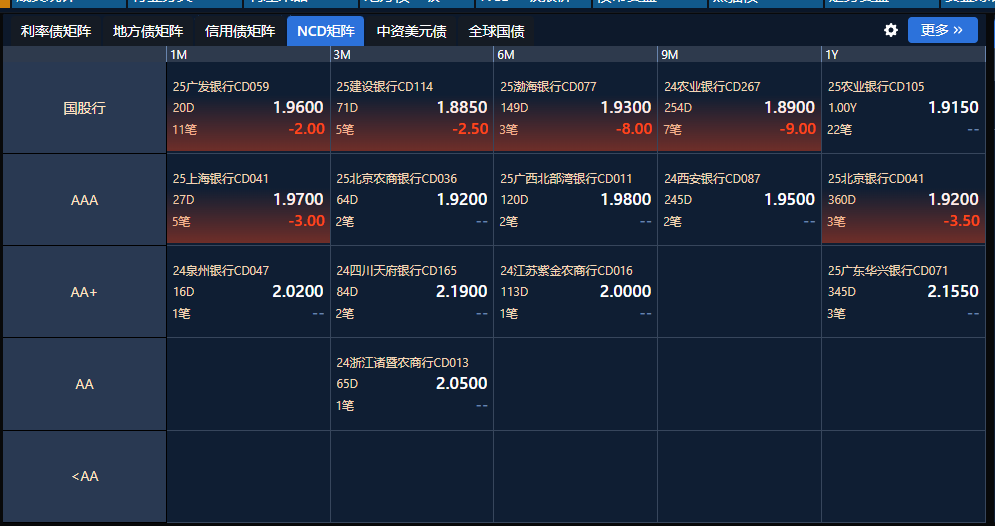Open the matrix settings gear icon

(x=891, y=30)
